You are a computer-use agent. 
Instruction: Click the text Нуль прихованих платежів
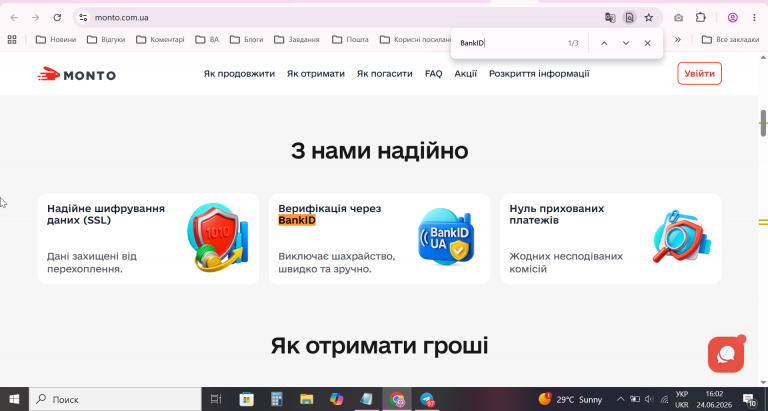click(x=557, y=214)
